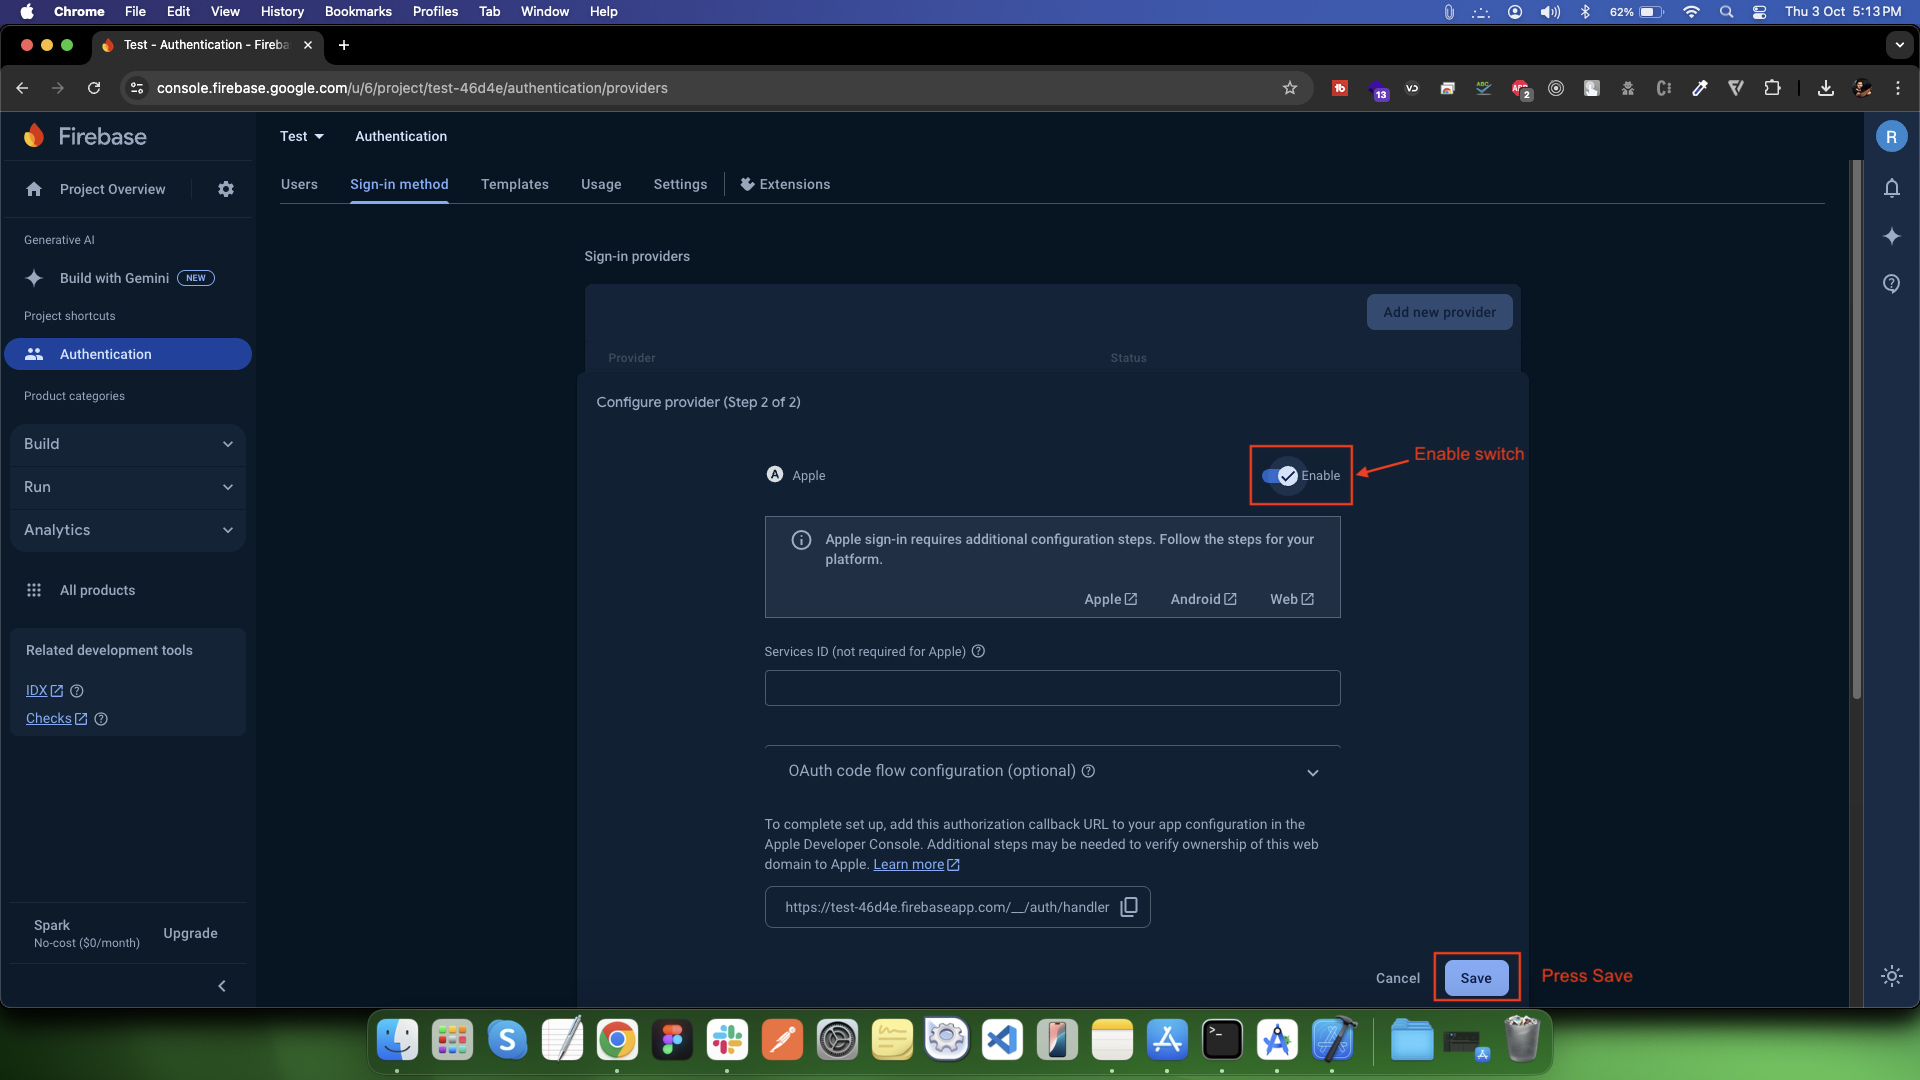
Task: Press Save to confirm Apple provider setup
Action: pyautogui.click(x=1477, y=977)
